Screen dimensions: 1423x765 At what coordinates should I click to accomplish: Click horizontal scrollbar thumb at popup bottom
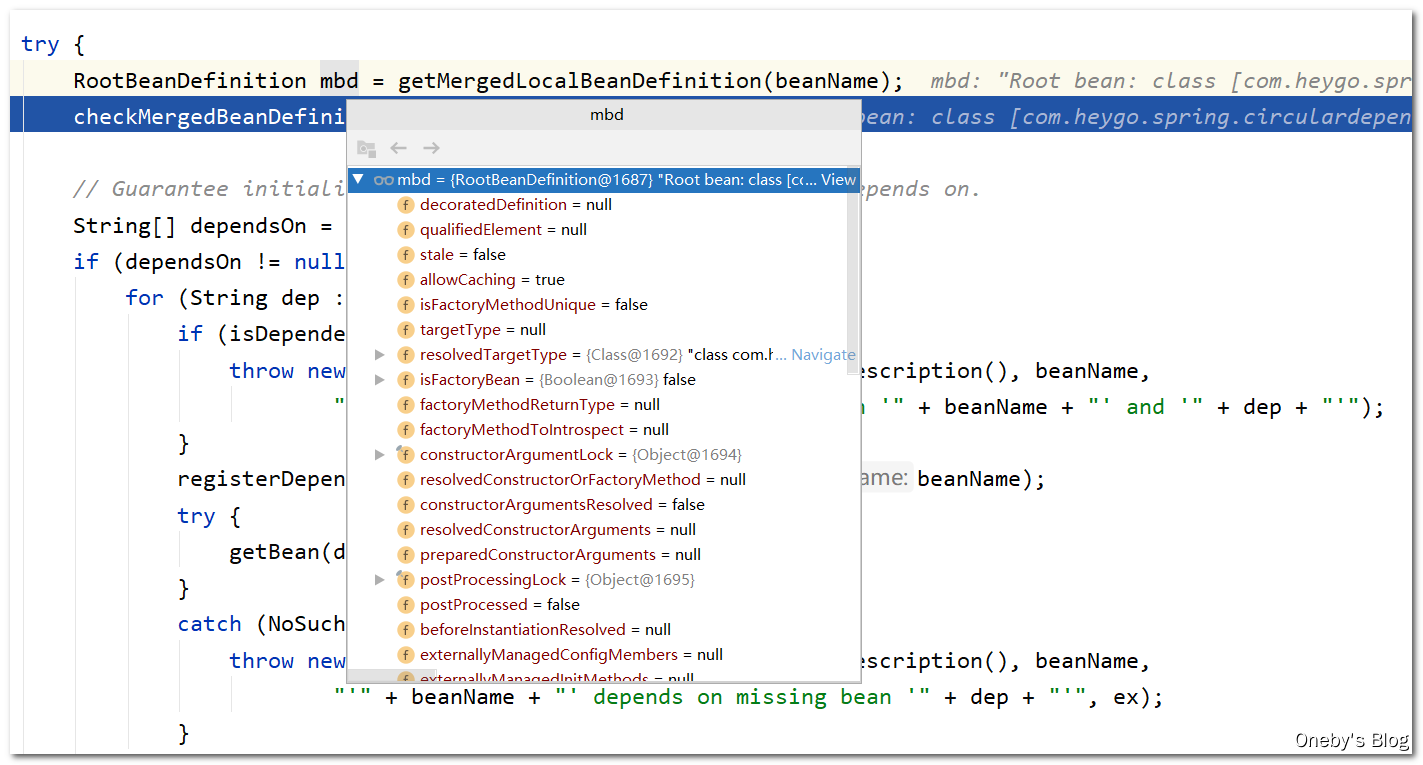click(x=391, y=676)
